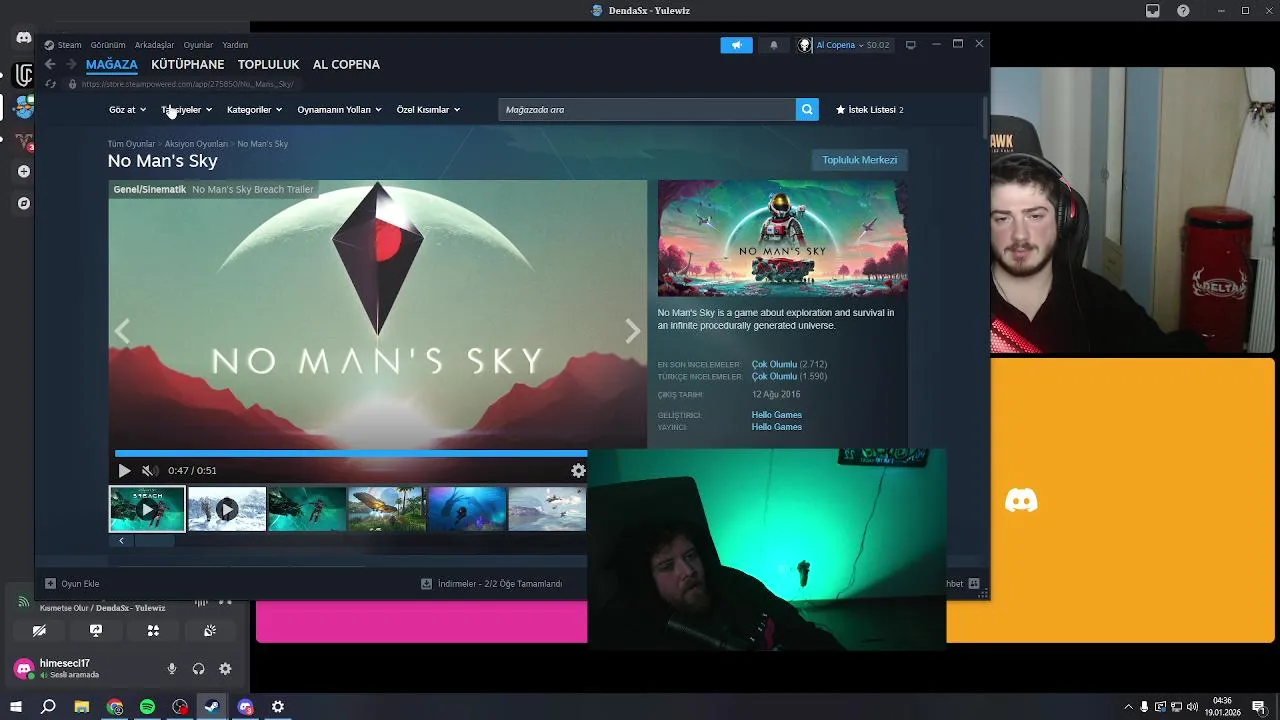Click the thumbnail strip left scroll arrow

click(121, 541)
